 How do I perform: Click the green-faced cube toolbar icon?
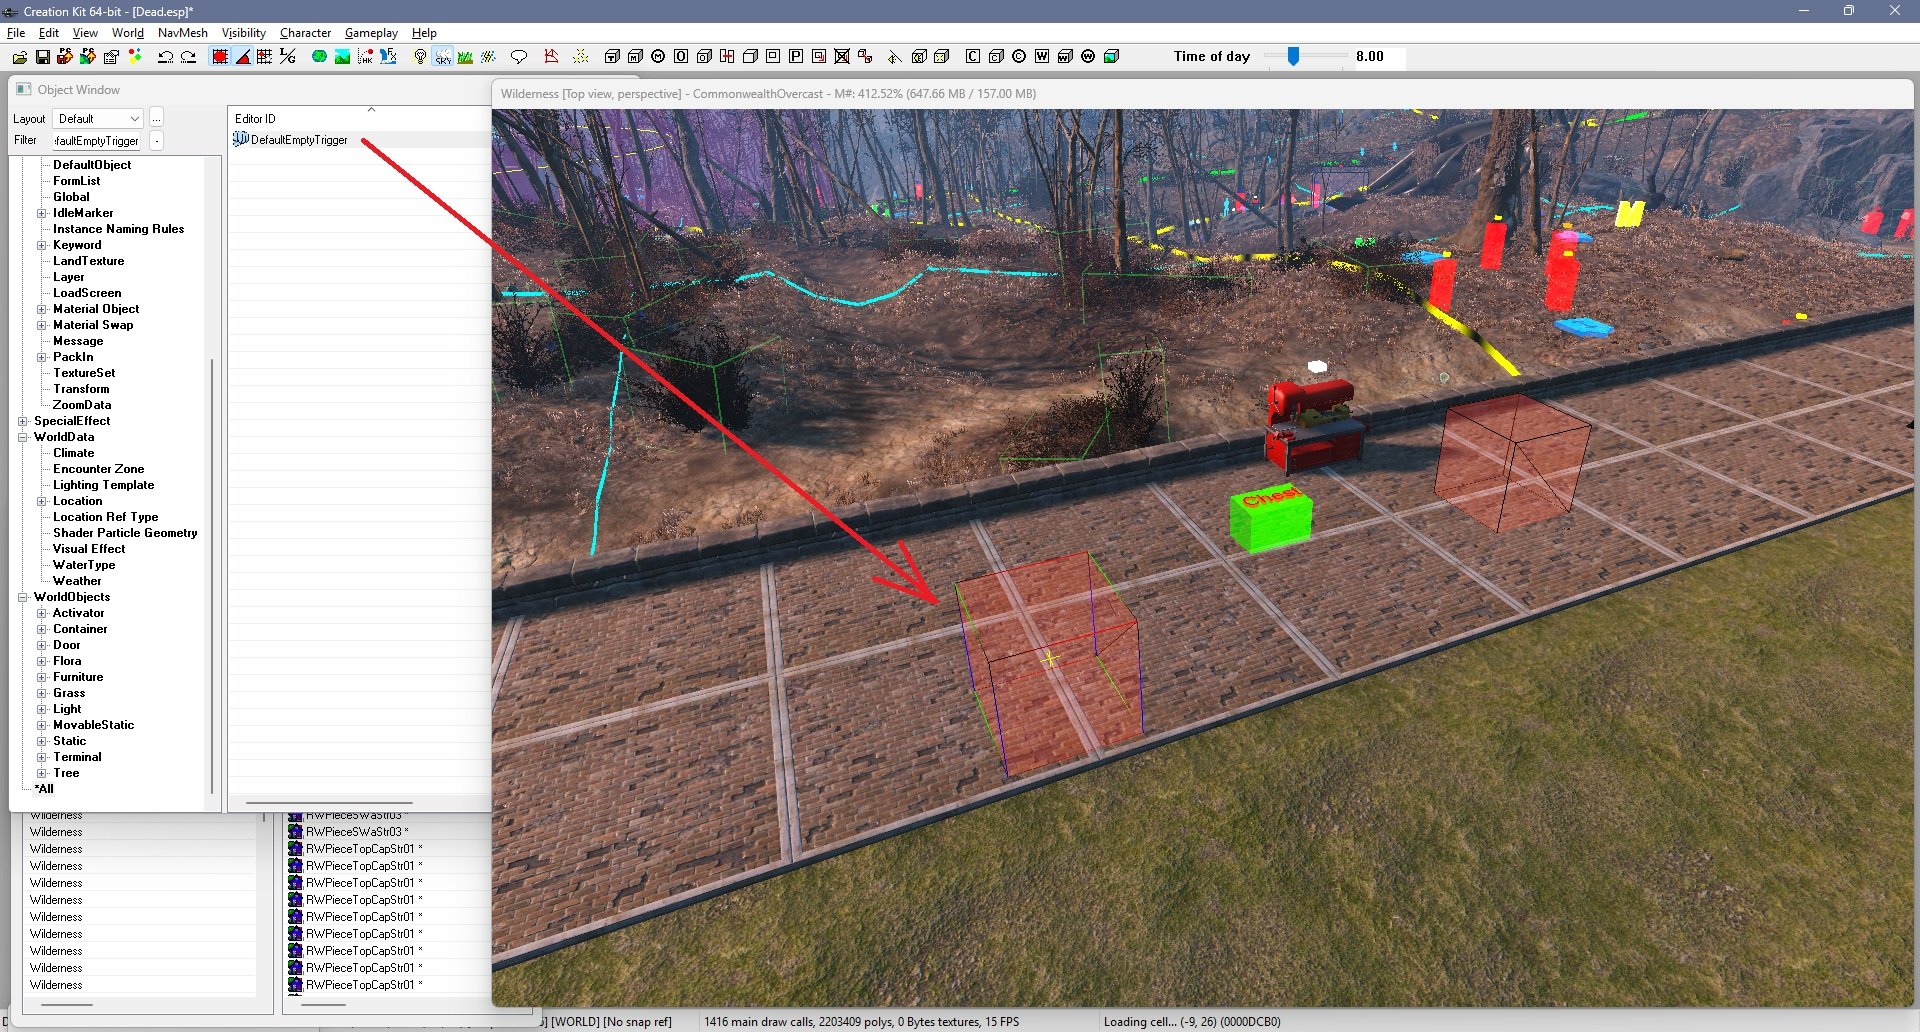coord(1111,57)
